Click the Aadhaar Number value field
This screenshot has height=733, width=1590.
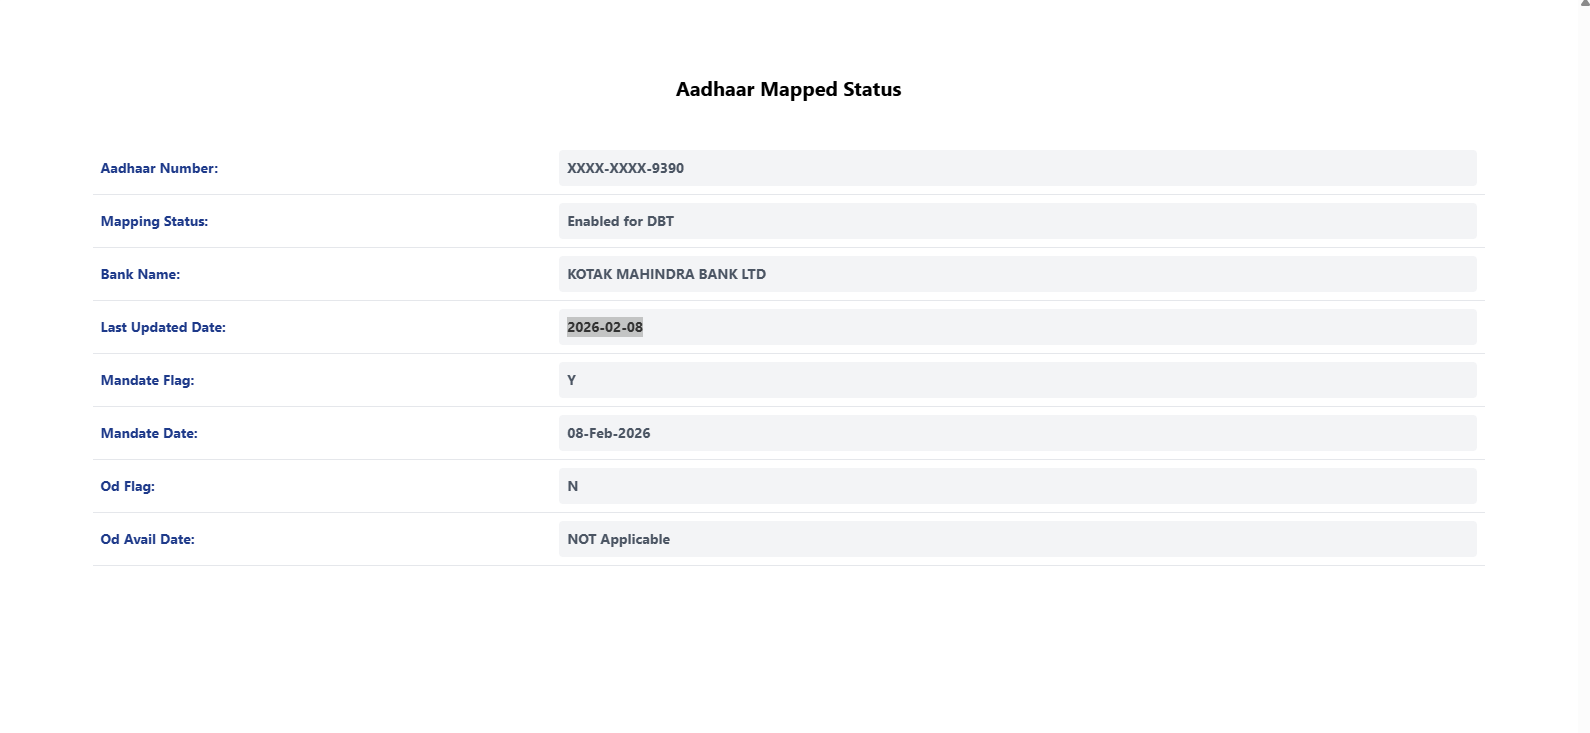(1017, 168)
